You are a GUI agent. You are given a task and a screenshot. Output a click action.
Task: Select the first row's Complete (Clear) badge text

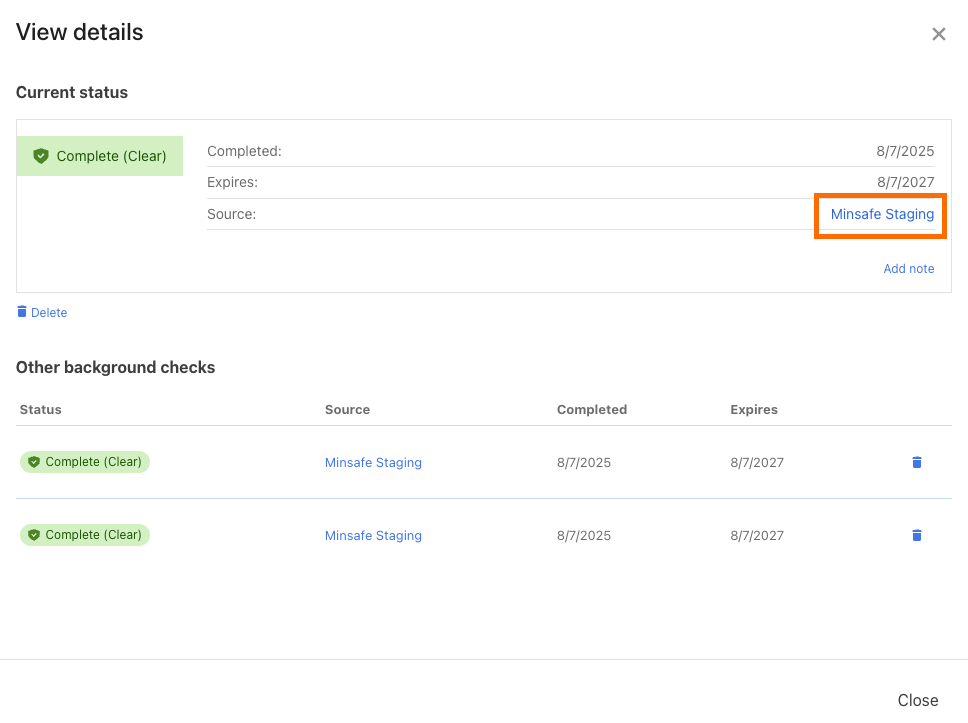[x=93, y=462]
